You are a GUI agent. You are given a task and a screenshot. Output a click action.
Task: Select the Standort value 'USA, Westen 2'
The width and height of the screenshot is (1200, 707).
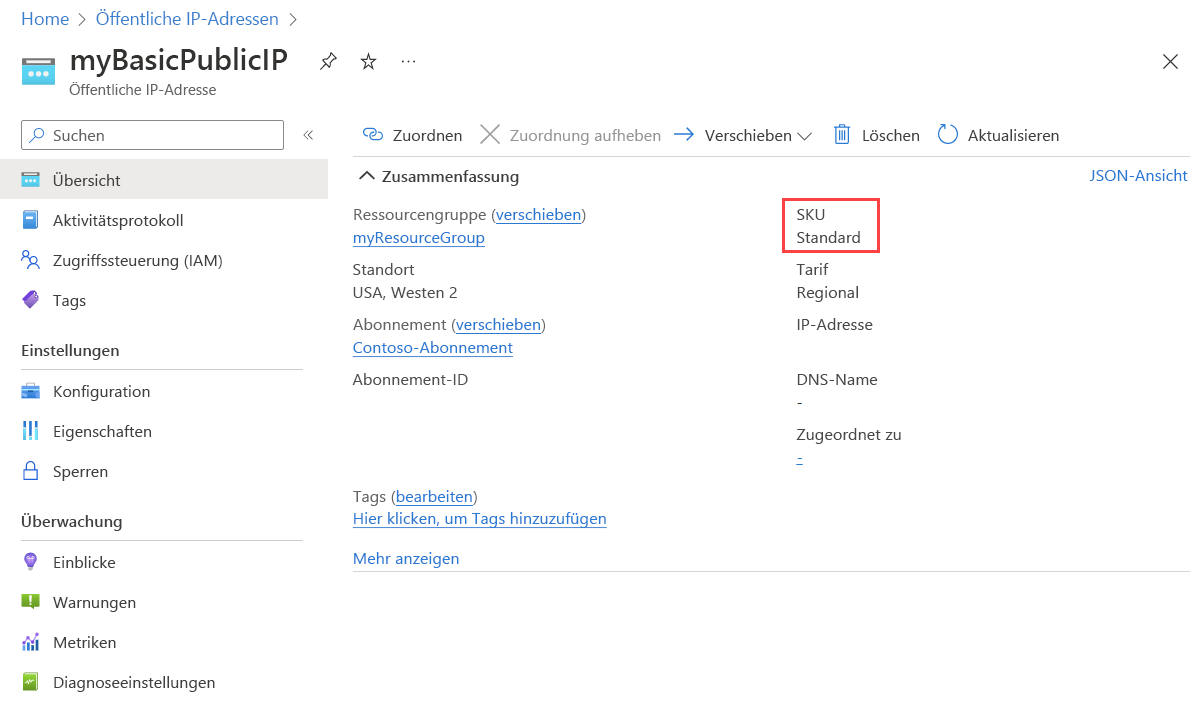pyautogui.click(x=405, y=293)
